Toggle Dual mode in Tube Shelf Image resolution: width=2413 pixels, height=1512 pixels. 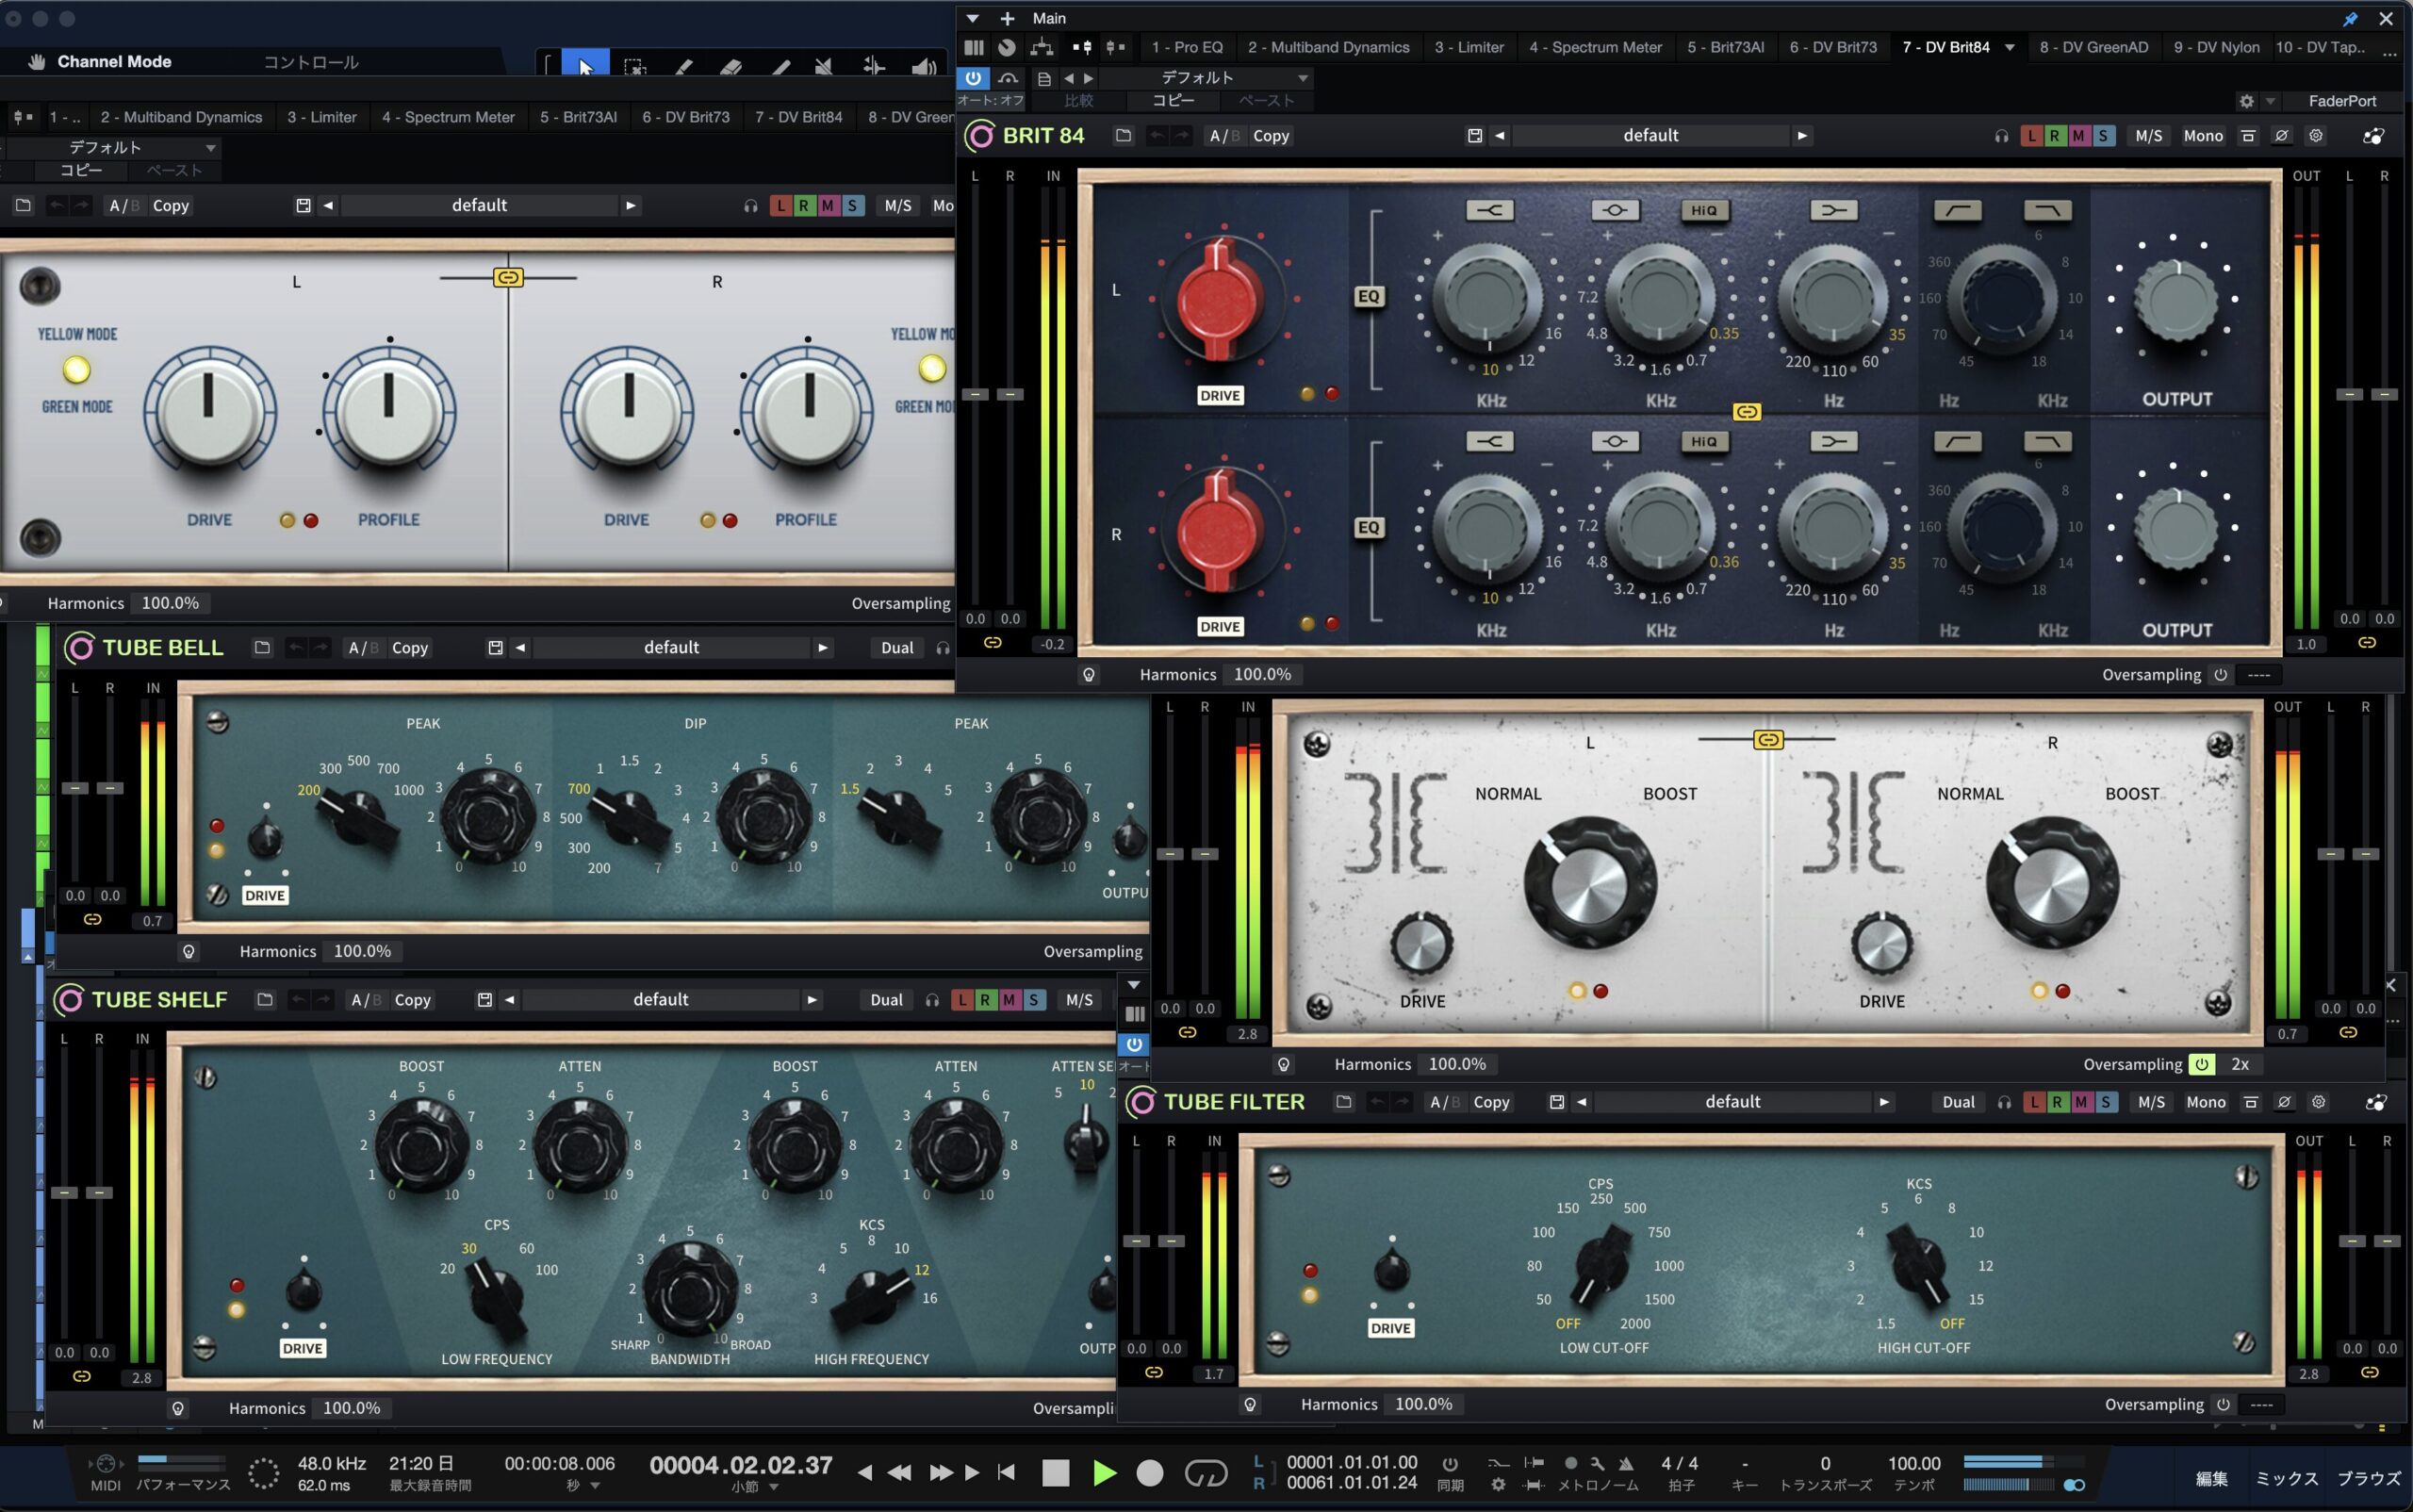(x=886, y=999)
